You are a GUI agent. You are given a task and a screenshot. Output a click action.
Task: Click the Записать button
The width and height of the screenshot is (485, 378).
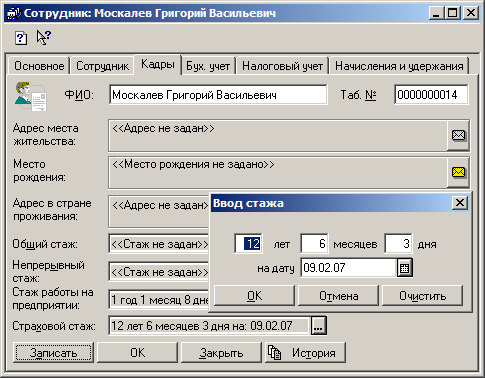(x=53, y=353)
